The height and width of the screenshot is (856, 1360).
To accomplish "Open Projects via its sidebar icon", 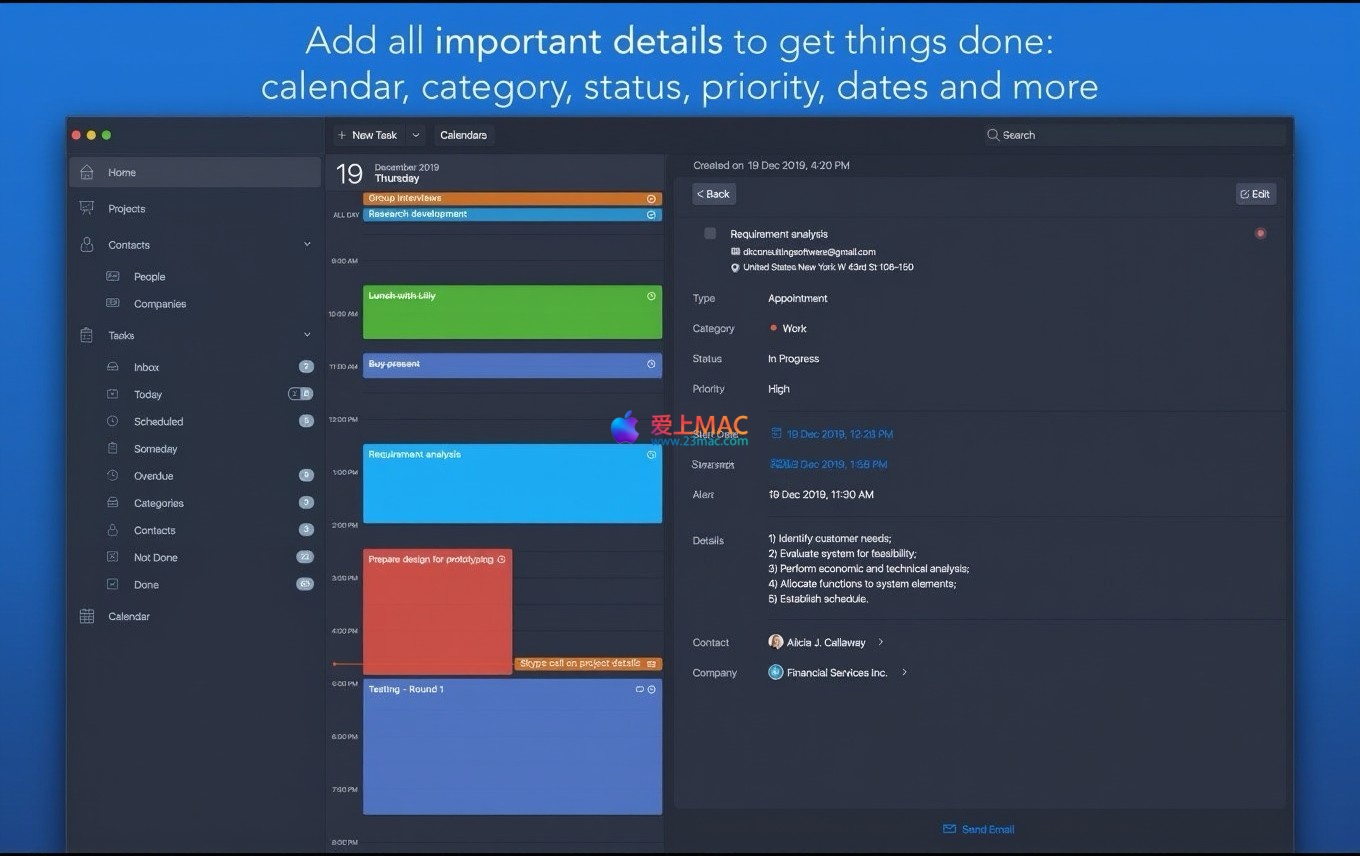I will click(x=87, y=208).
